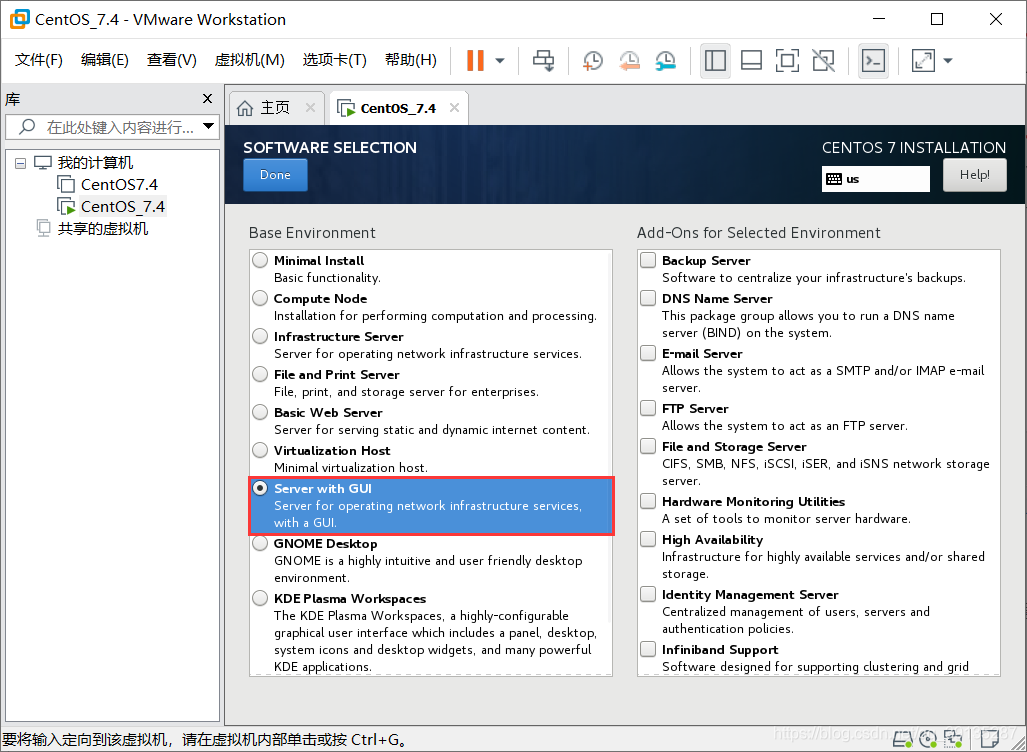Pause the virtual machine with orange pause icon
Image resolution: width=1027 pixels, height=752 pixels.
point(476,60)
